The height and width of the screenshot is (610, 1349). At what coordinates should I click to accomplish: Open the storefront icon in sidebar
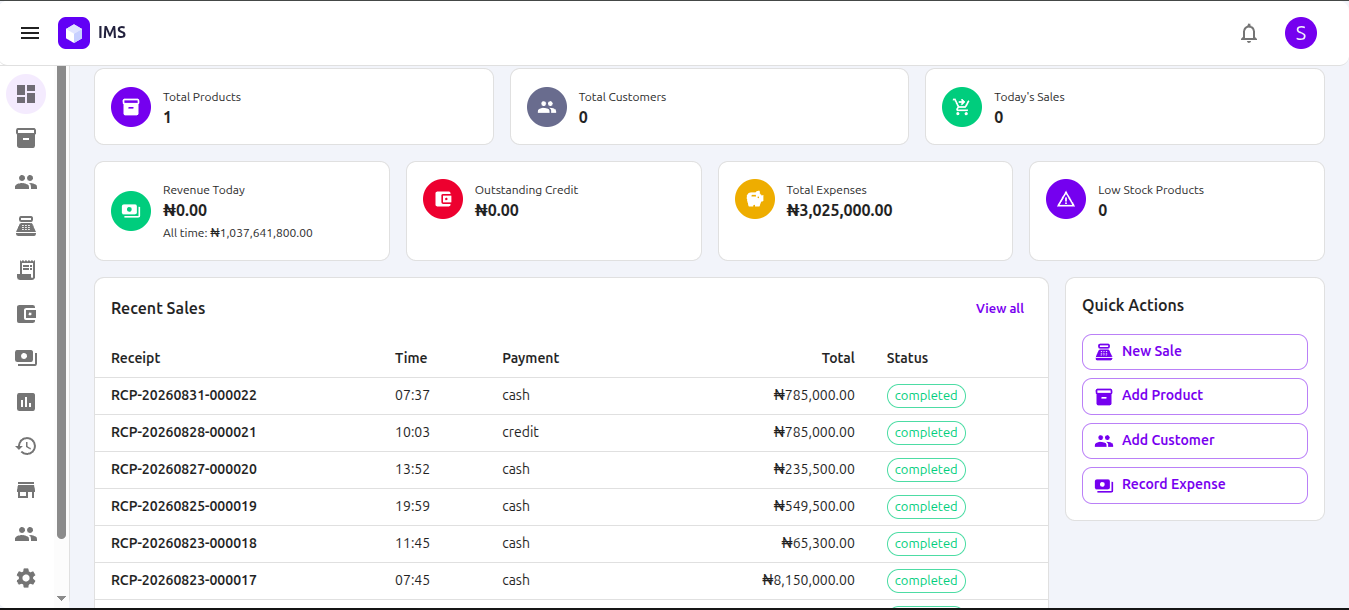pyautogui.click(x=26, y=490)
